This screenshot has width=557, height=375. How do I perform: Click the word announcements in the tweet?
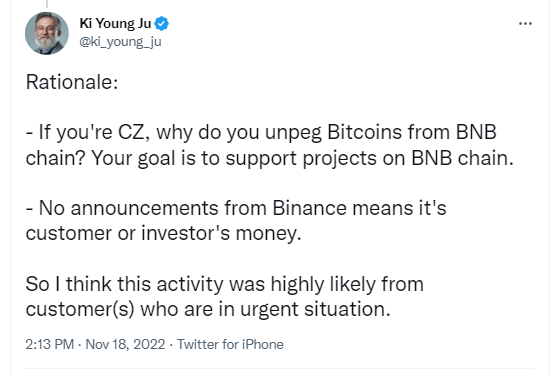(144, 208)
